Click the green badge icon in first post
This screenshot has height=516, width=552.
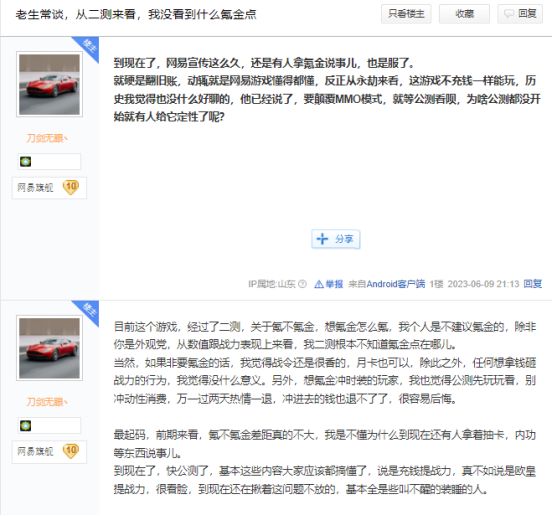[x=26, y=162]
